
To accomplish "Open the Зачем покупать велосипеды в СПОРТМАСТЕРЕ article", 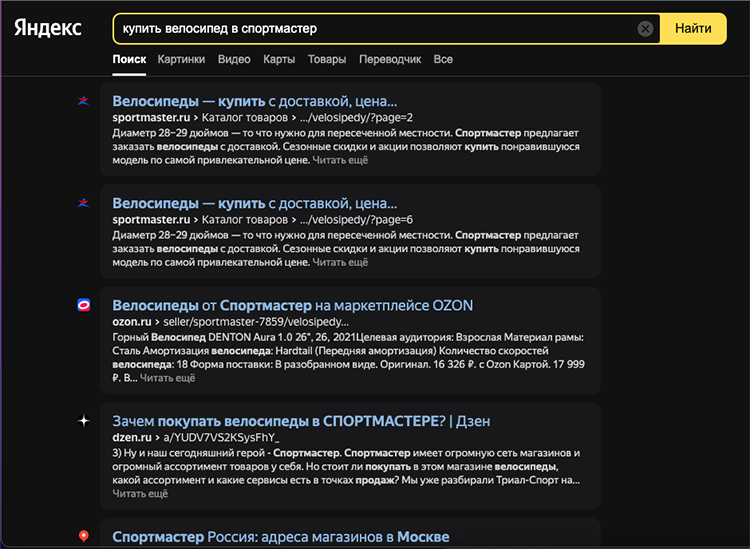I will (x=301, y=421).
